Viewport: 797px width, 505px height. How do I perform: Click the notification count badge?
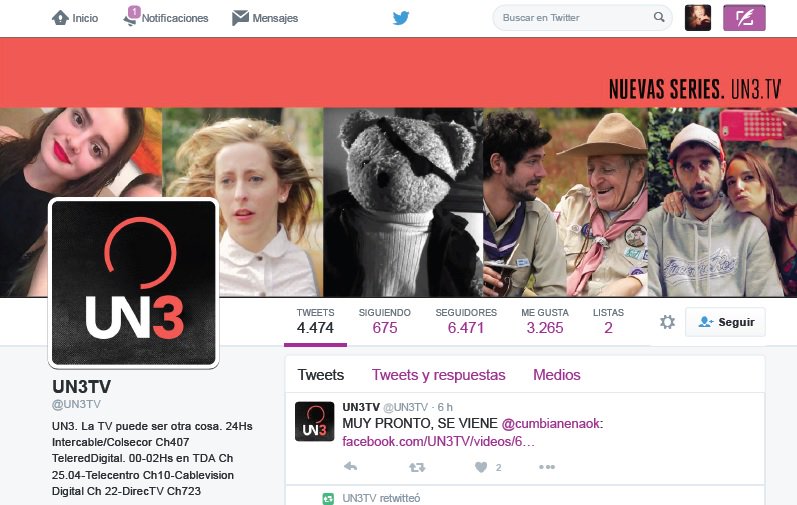click(x=134, y=12)
